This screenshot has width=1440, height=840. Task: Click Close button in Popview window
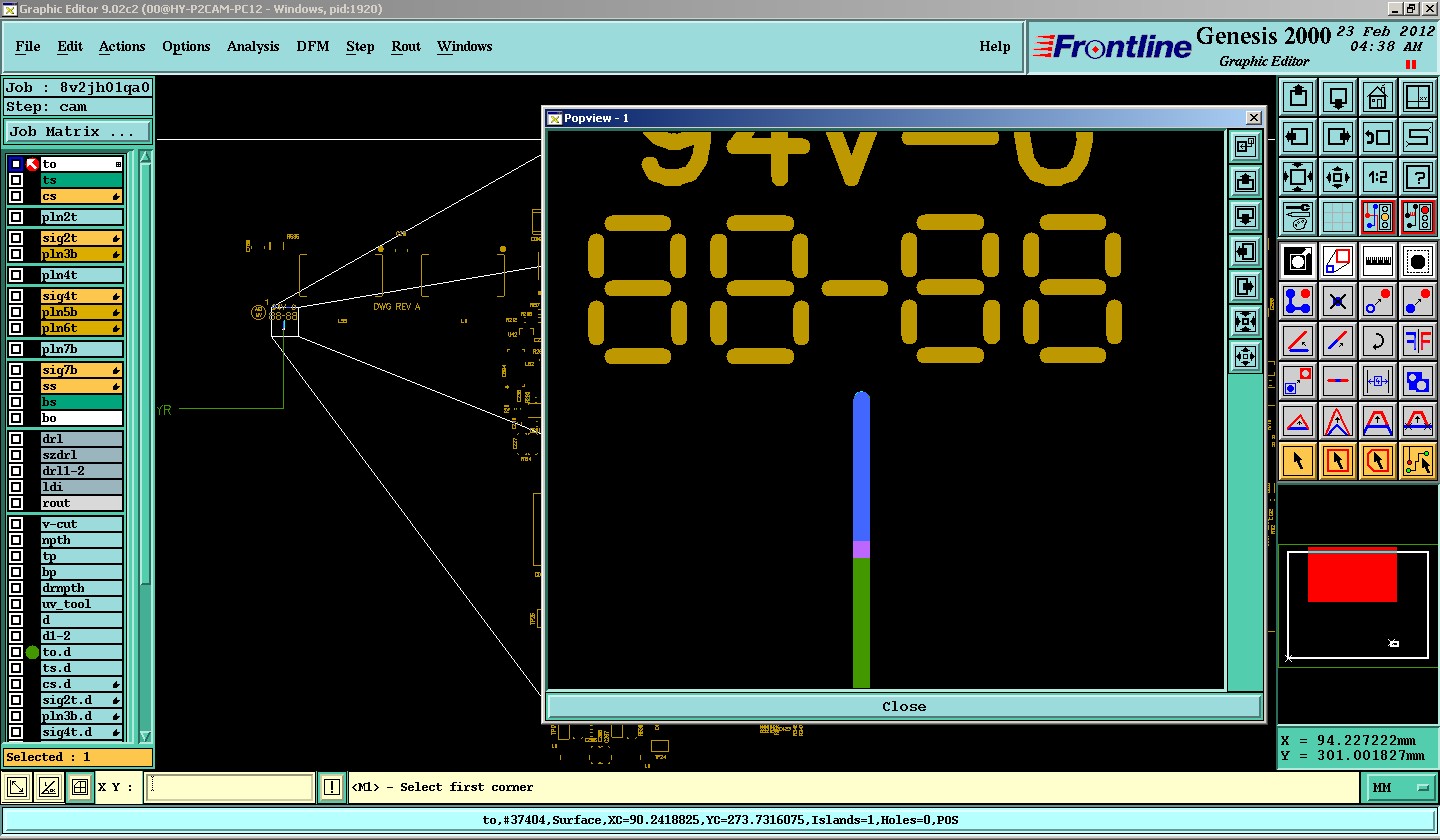(x=904, y=706)
